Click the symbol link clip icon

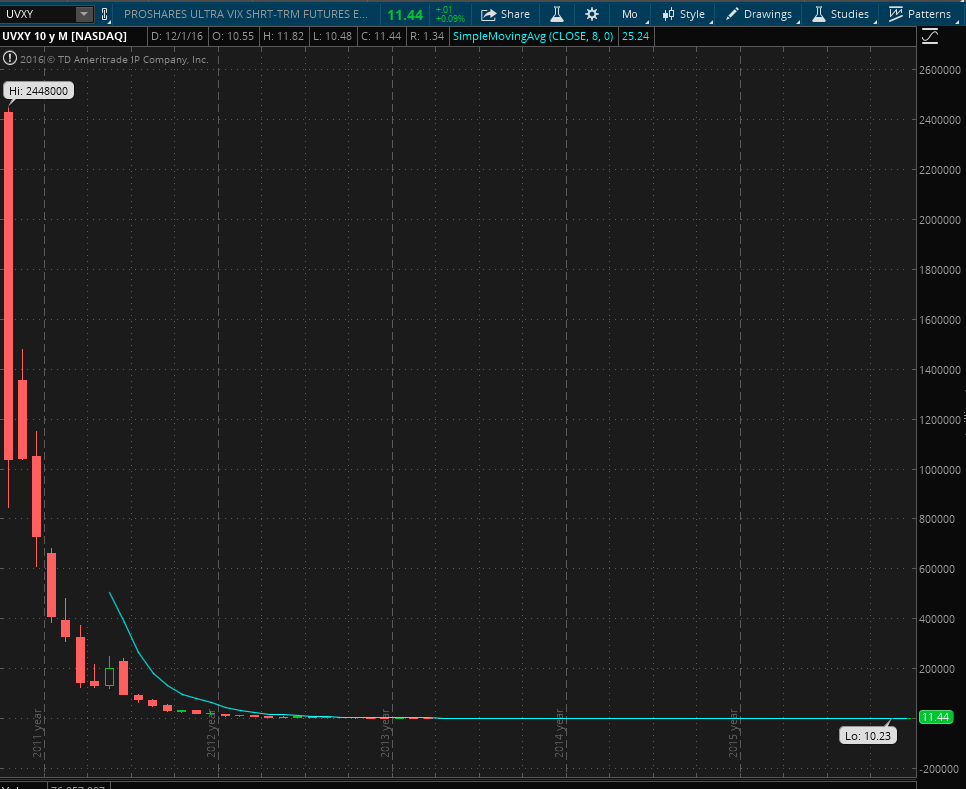pos(104,14)
